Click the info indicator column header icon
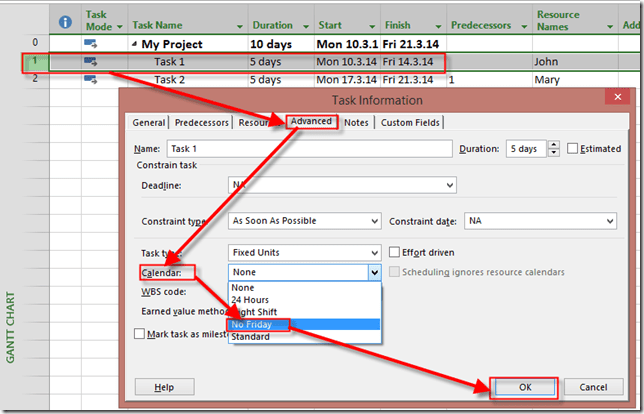Screen dimensions: 644x414 pos(66,21)
